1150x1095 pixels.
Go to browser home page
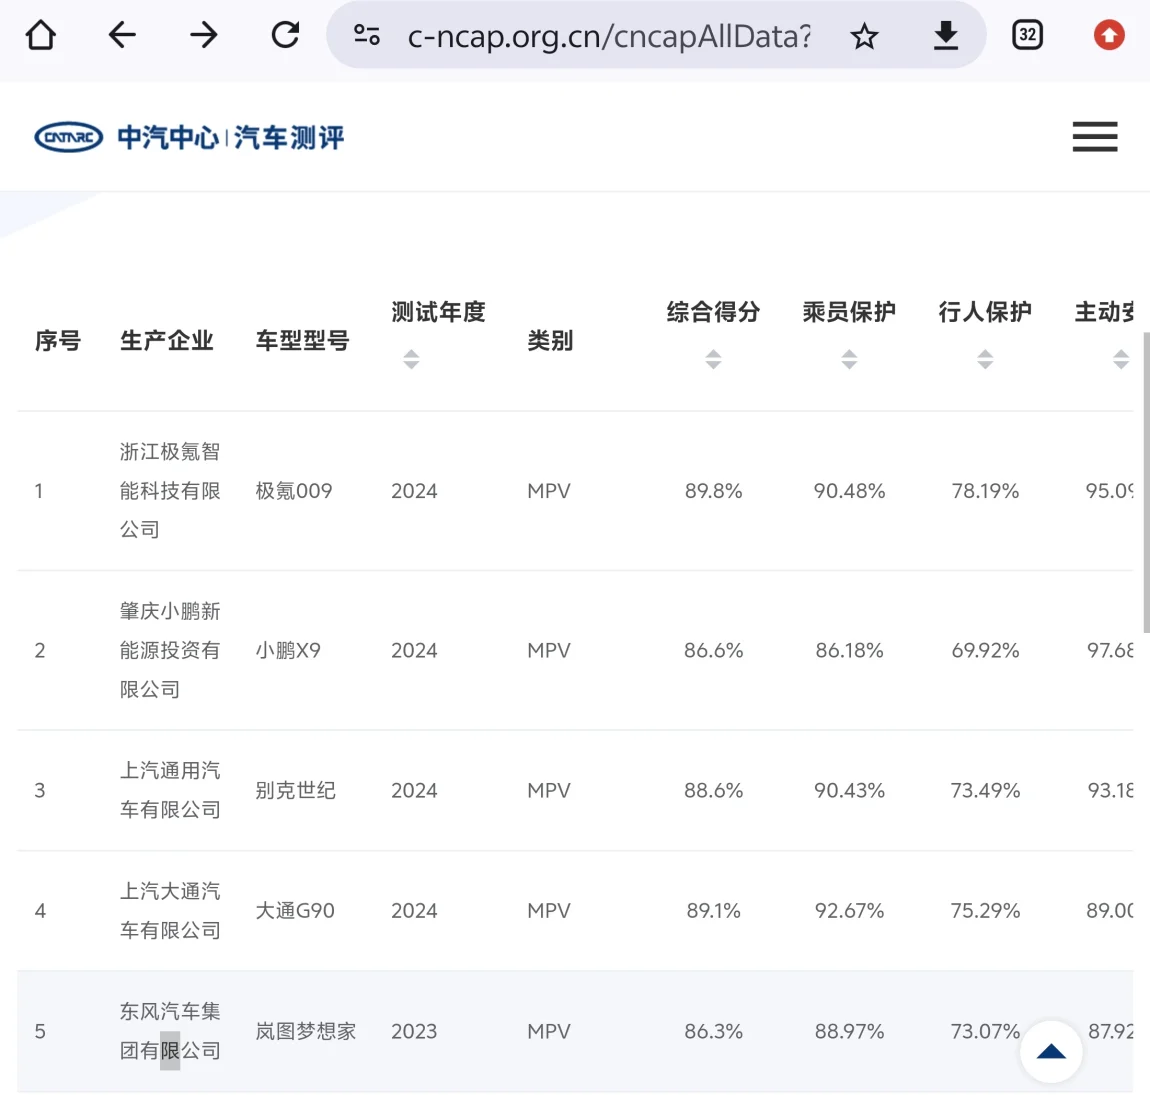point(41,36)
